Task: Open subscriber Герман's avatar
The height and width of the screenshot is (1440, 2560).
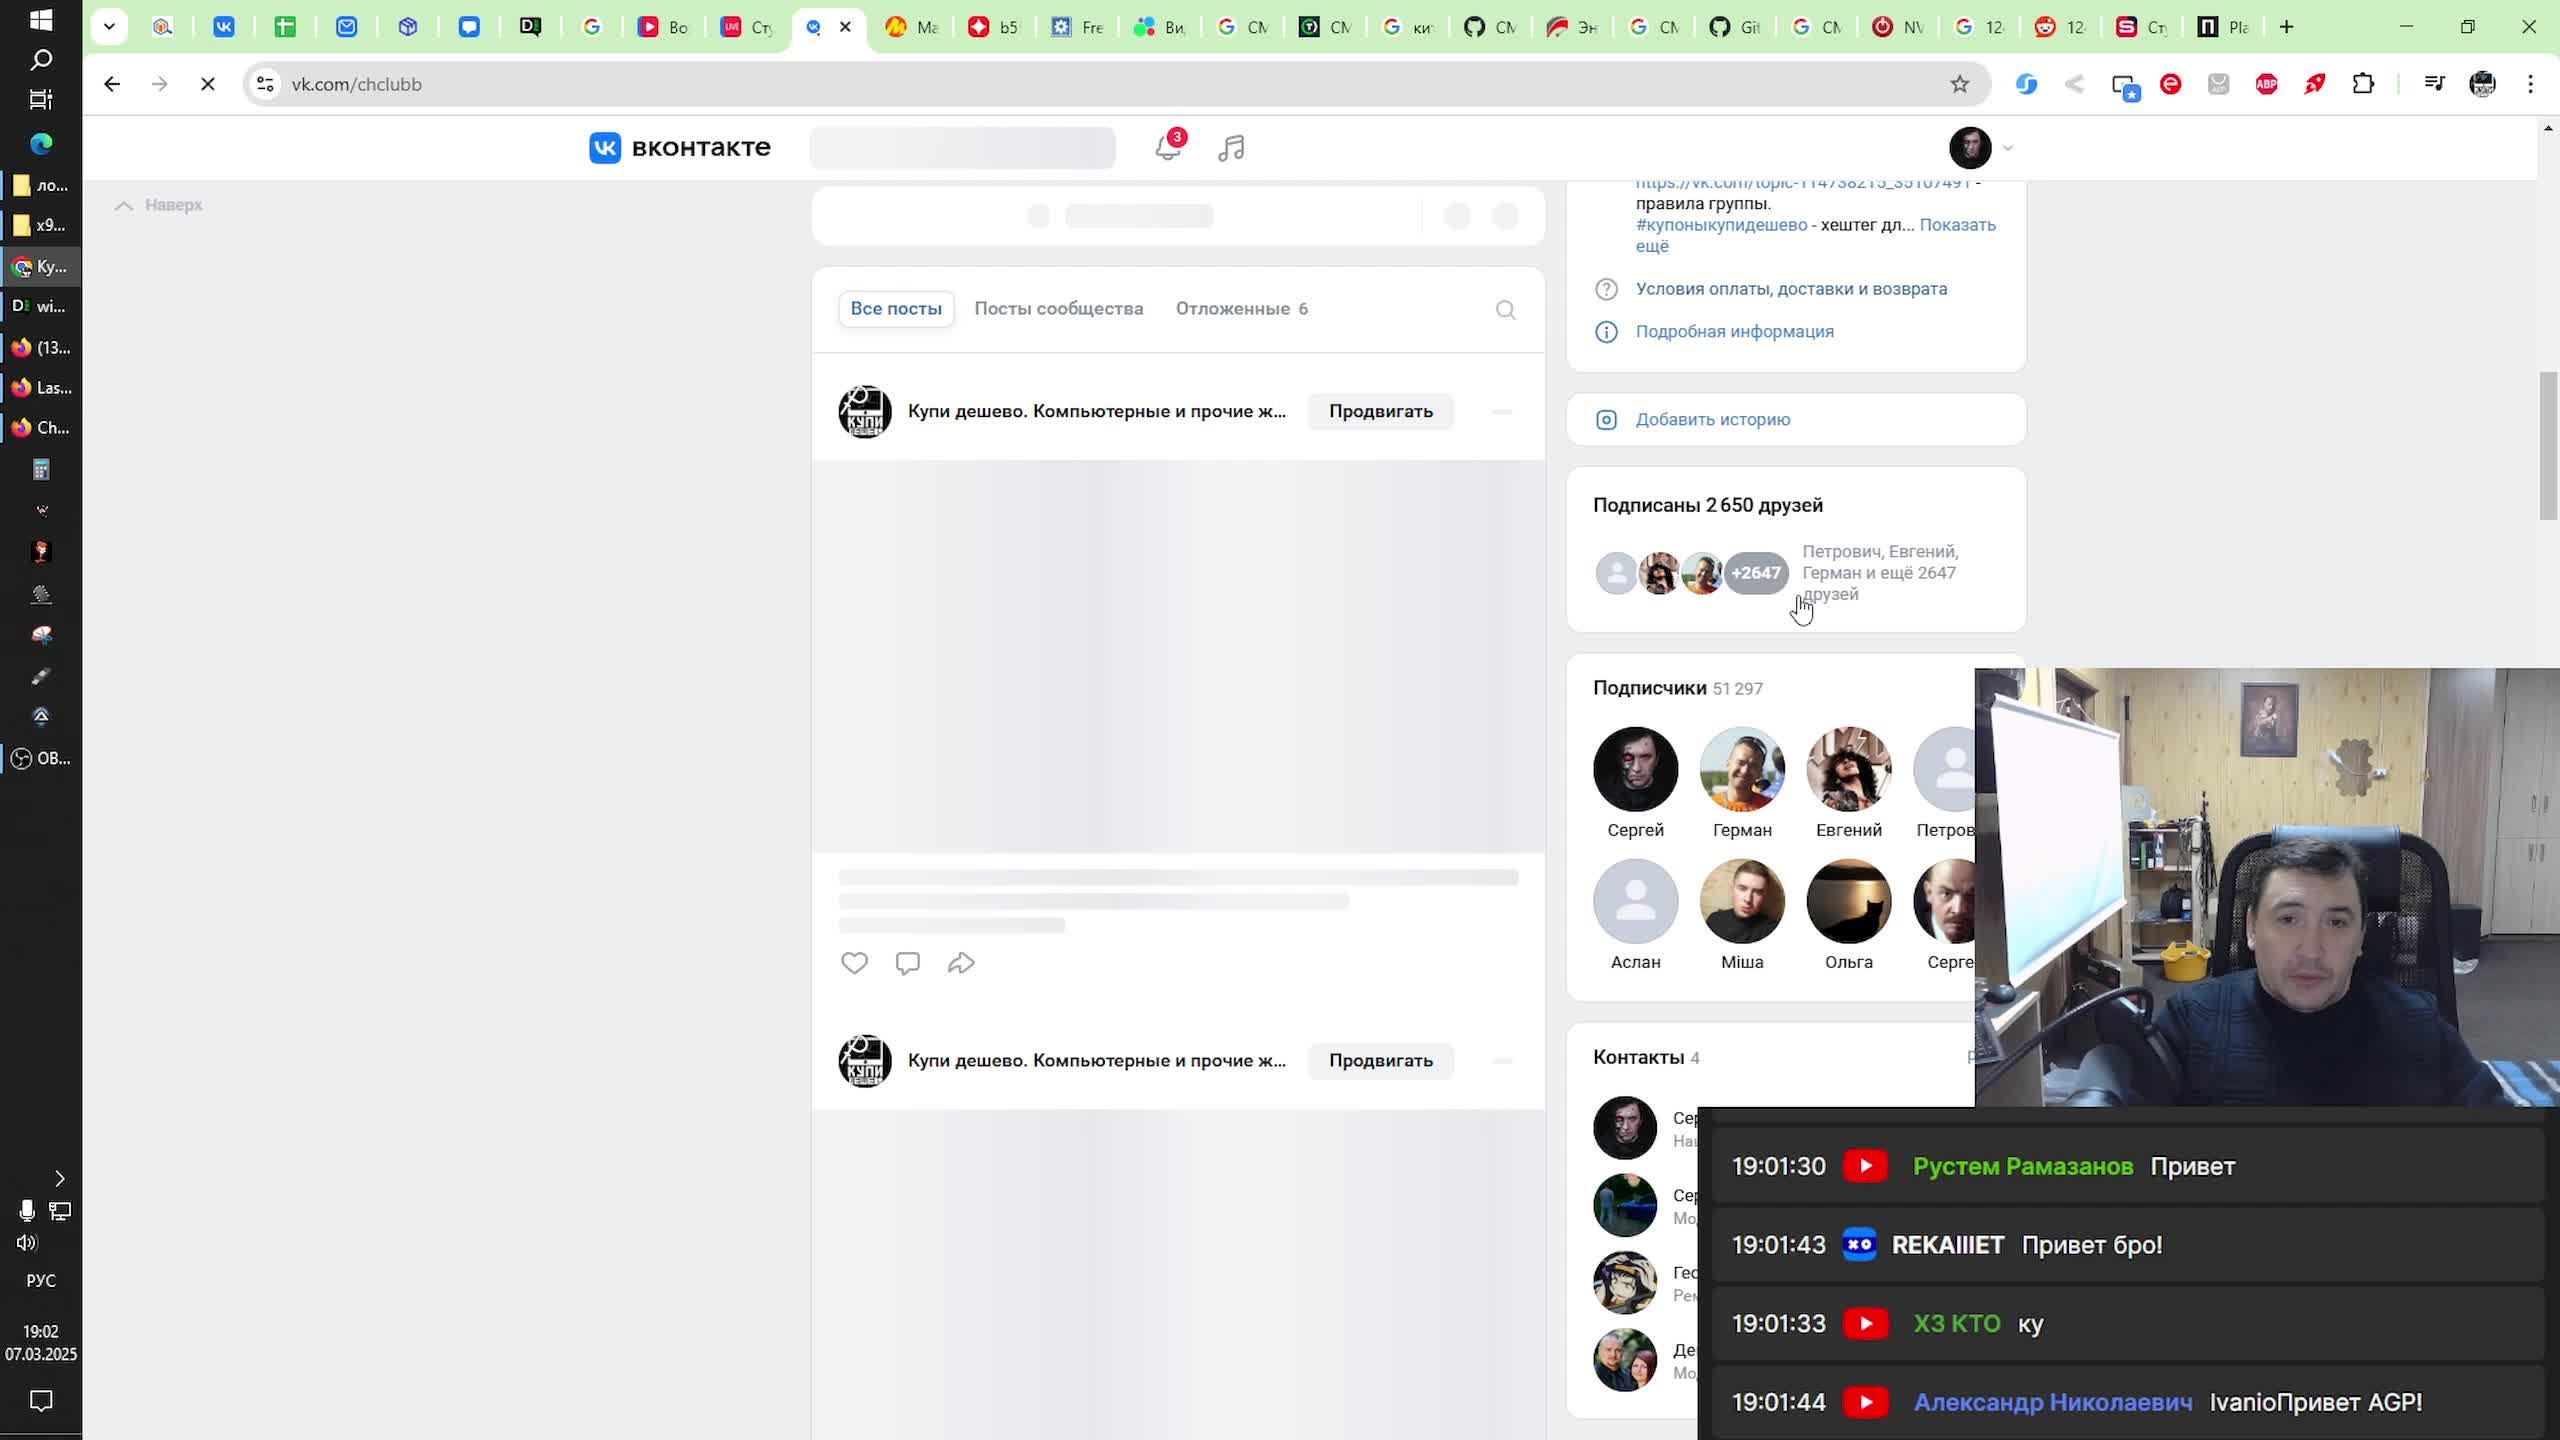Action: click(1741, 769)
